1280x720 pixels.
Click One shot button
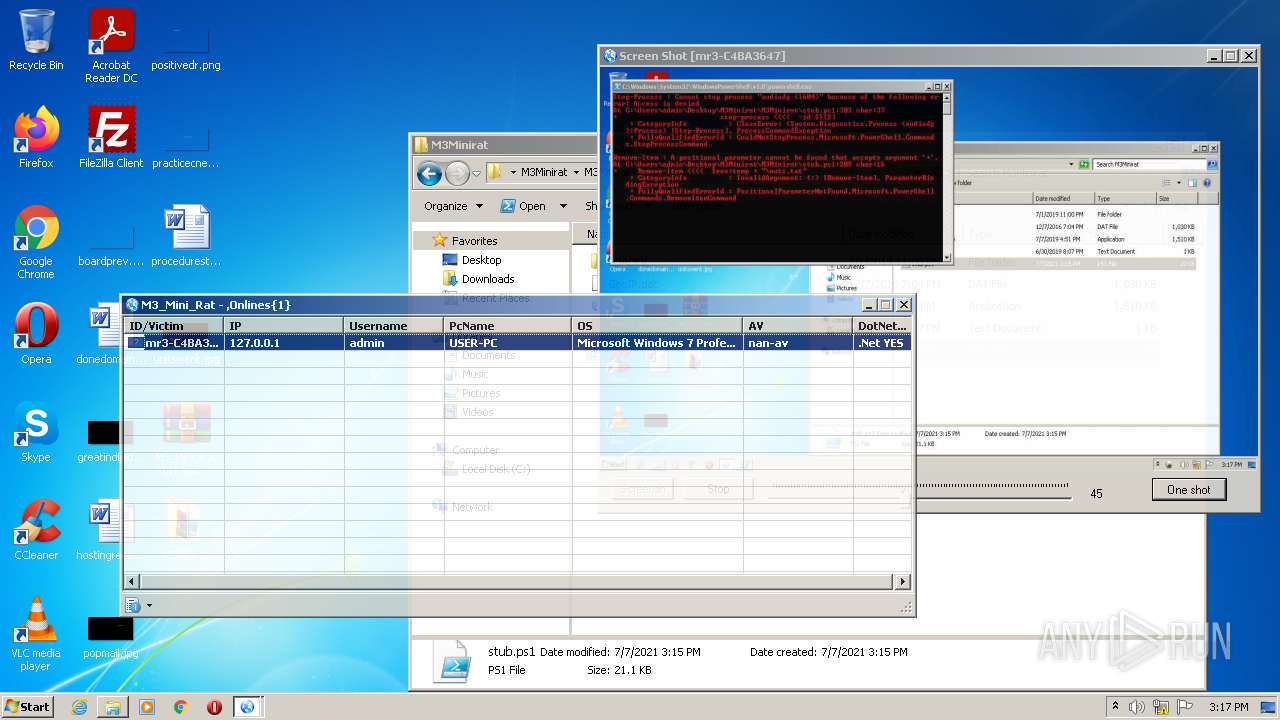pos(1188,490)
